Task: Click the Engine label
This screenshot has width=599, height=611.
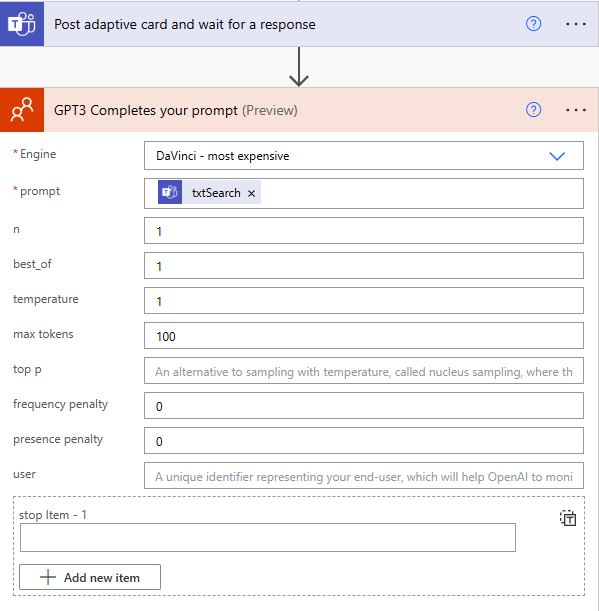Action: [38, 154]
